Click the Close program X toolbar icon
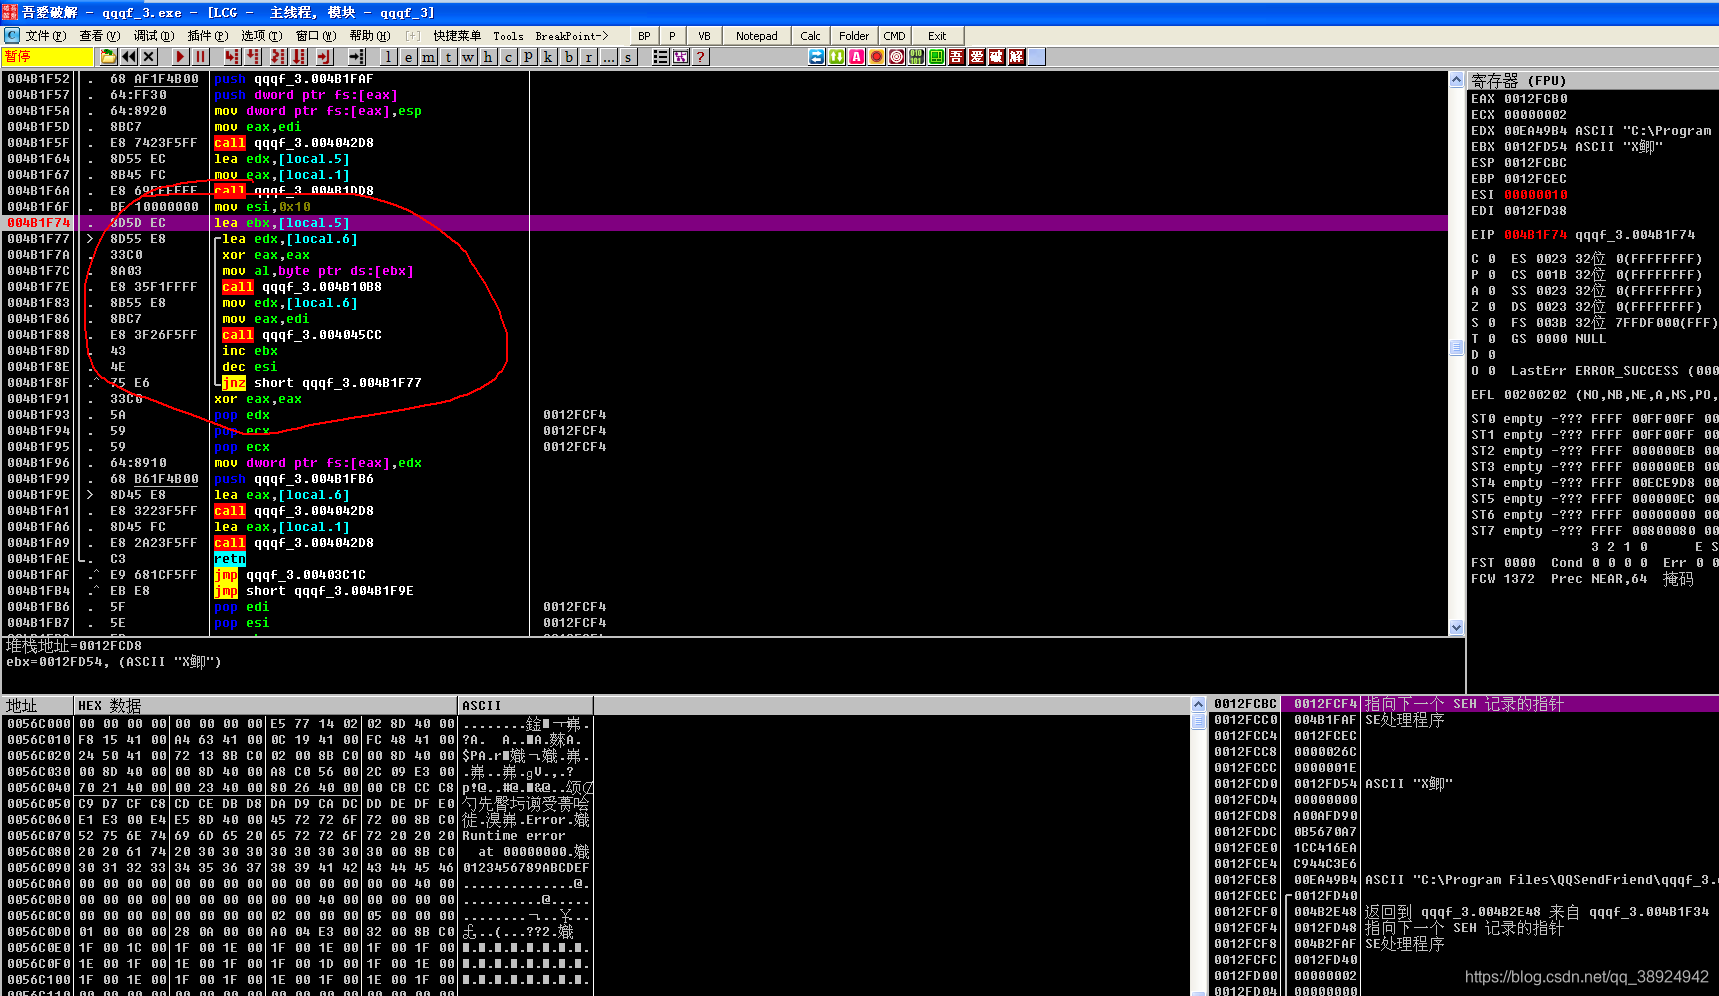The image size is (1719, 996). (149, 57)
